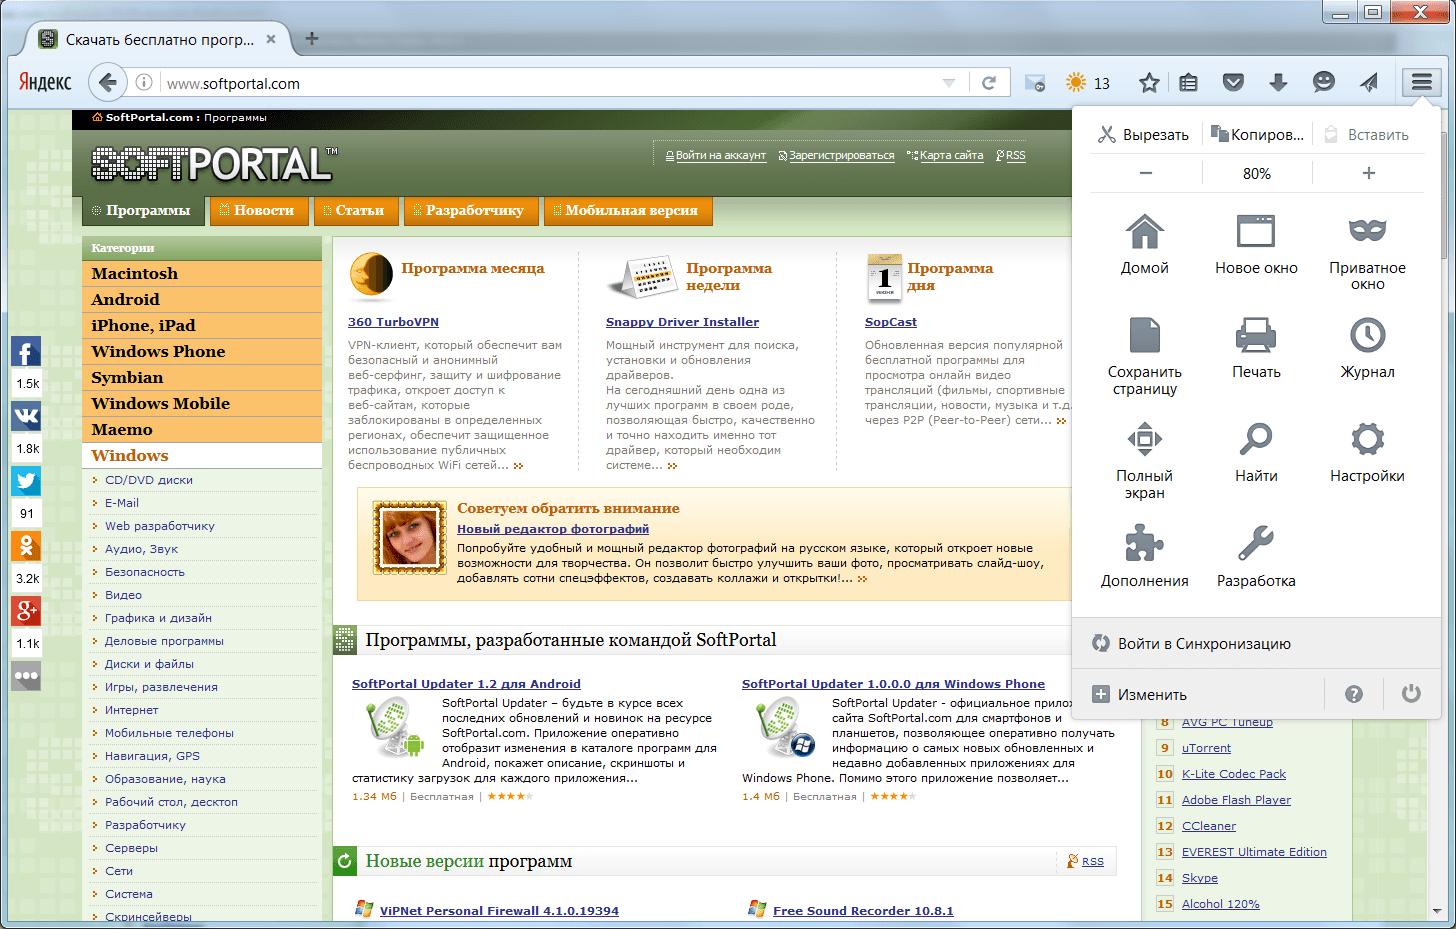Select the Windows Phone category

click(x=202, y=352)
